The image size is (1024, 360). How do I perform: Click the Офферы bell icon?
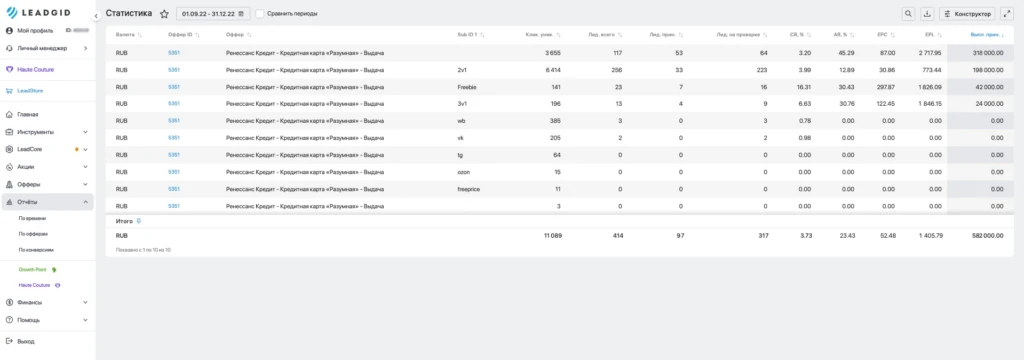pos(9,184)
